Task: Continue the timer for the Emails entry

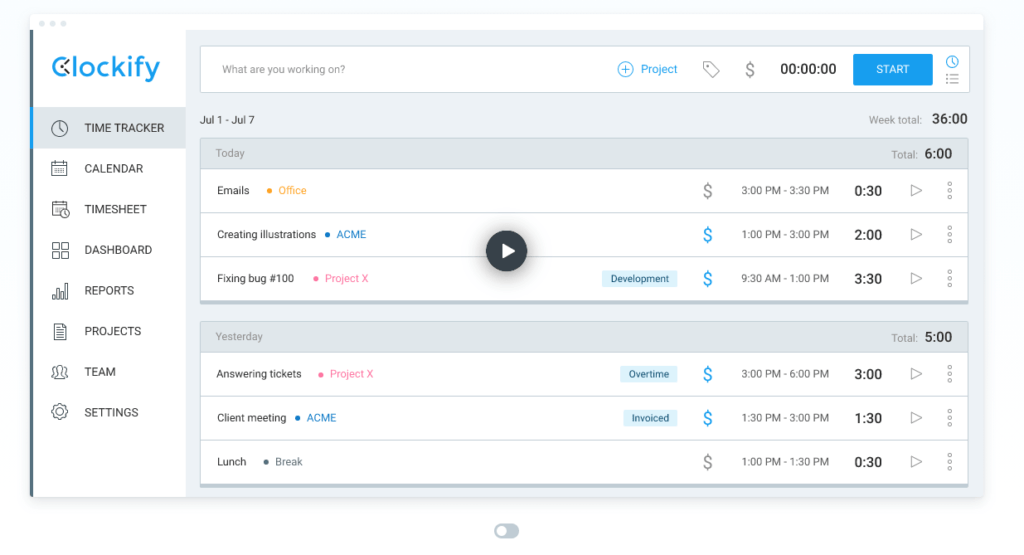Action: coord(916,191)
